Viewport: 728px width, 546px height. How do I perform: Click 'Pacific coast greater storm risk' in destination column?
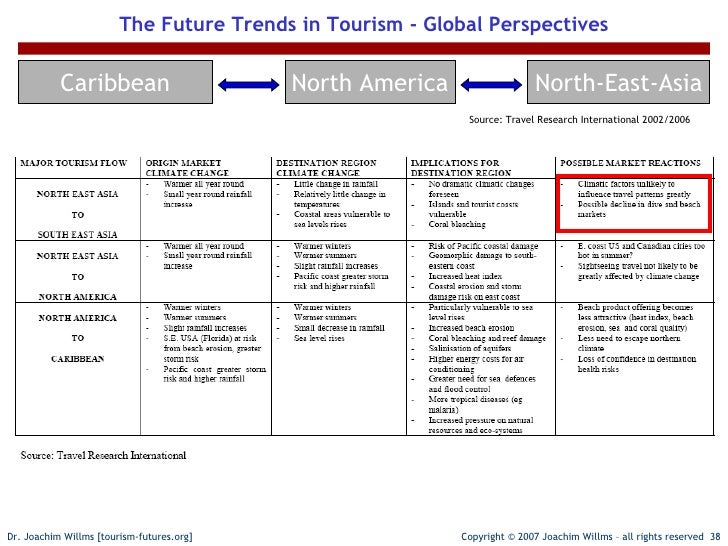pos(341,281)
